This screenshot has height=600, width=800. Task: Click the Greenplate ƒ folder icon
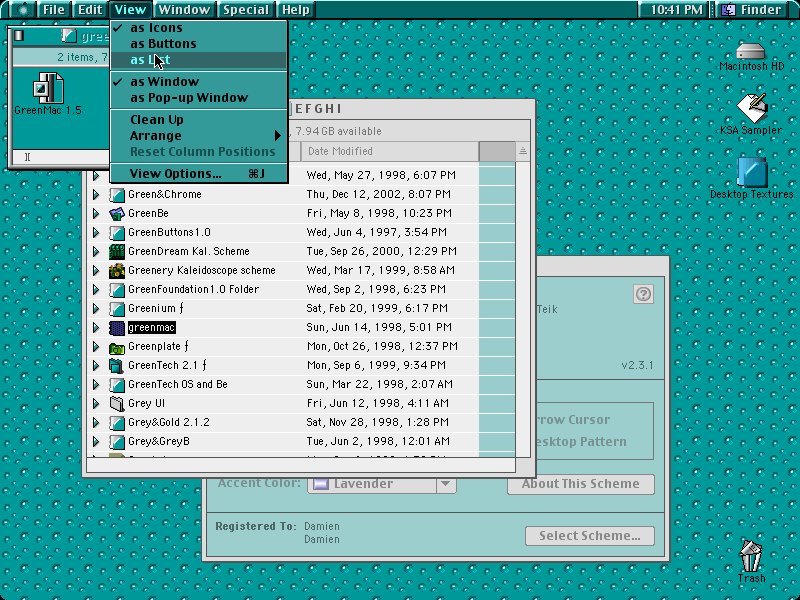click(x=117, y=347)
